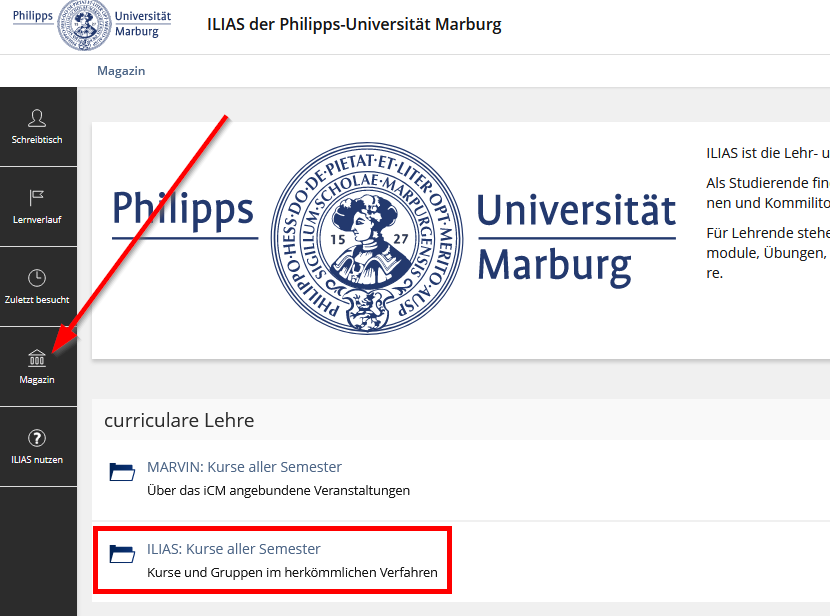Viewport: 830px width, 616px height.
Task: Select the Schreibtisch menu label
Action: click(37, 140)
